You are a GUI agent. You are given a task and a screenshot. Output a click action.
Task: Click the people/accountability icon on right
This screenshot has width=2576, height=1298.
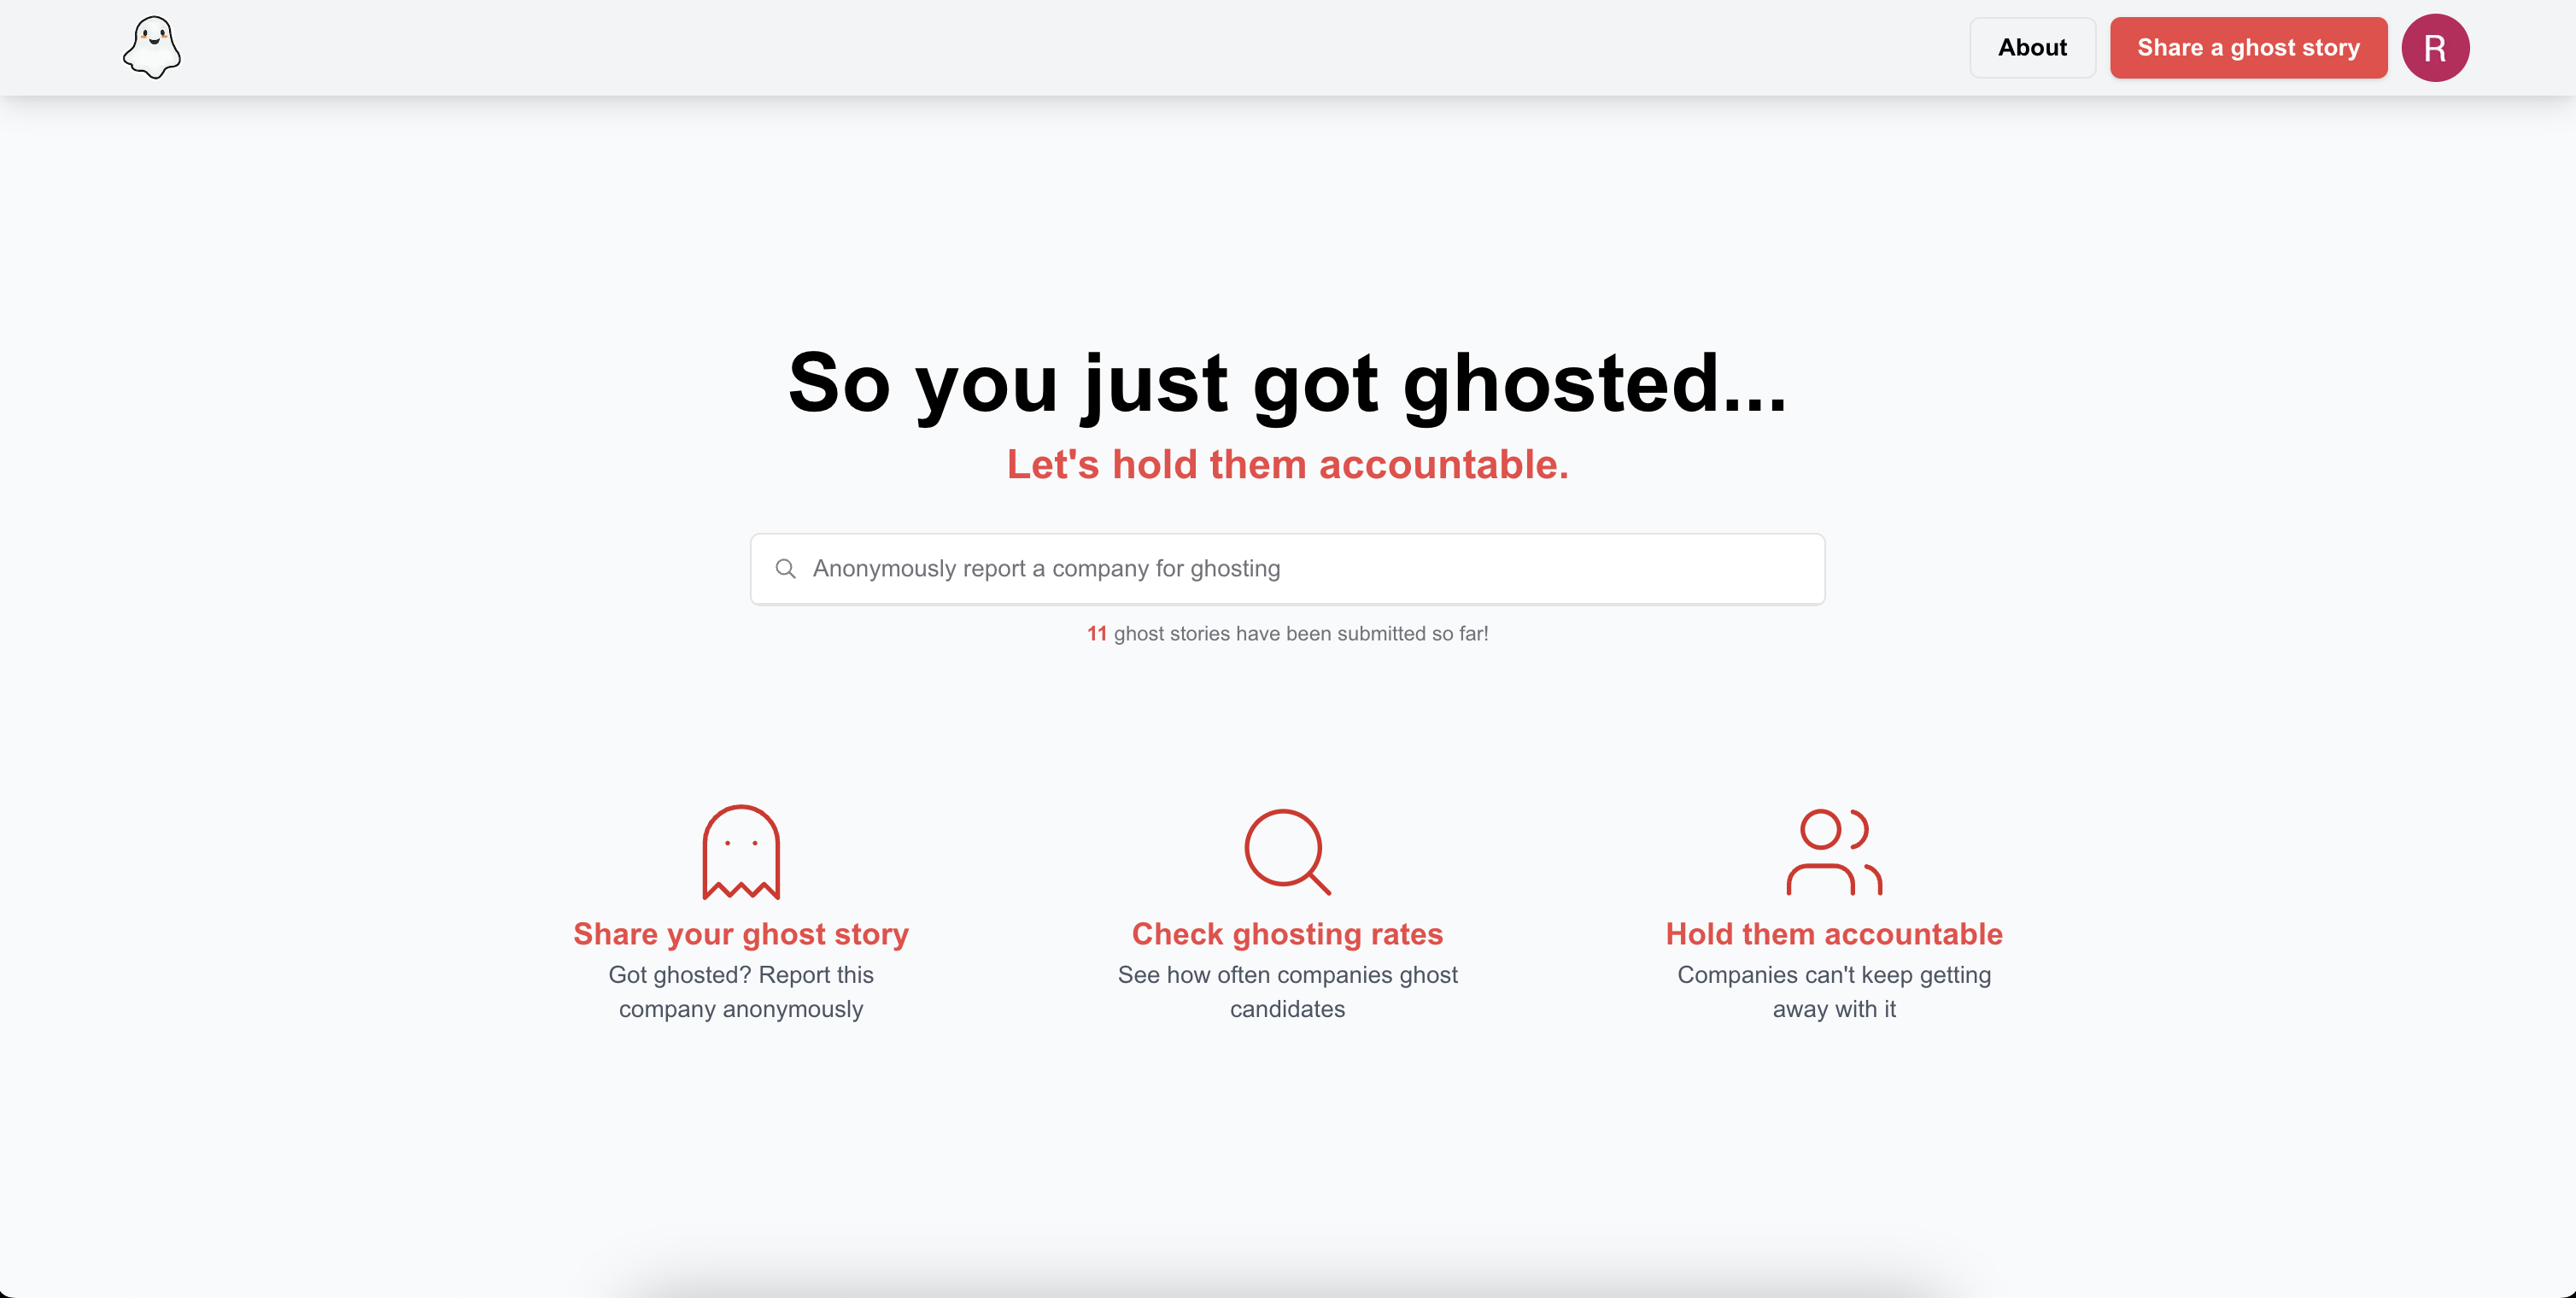coord(1835,852)
